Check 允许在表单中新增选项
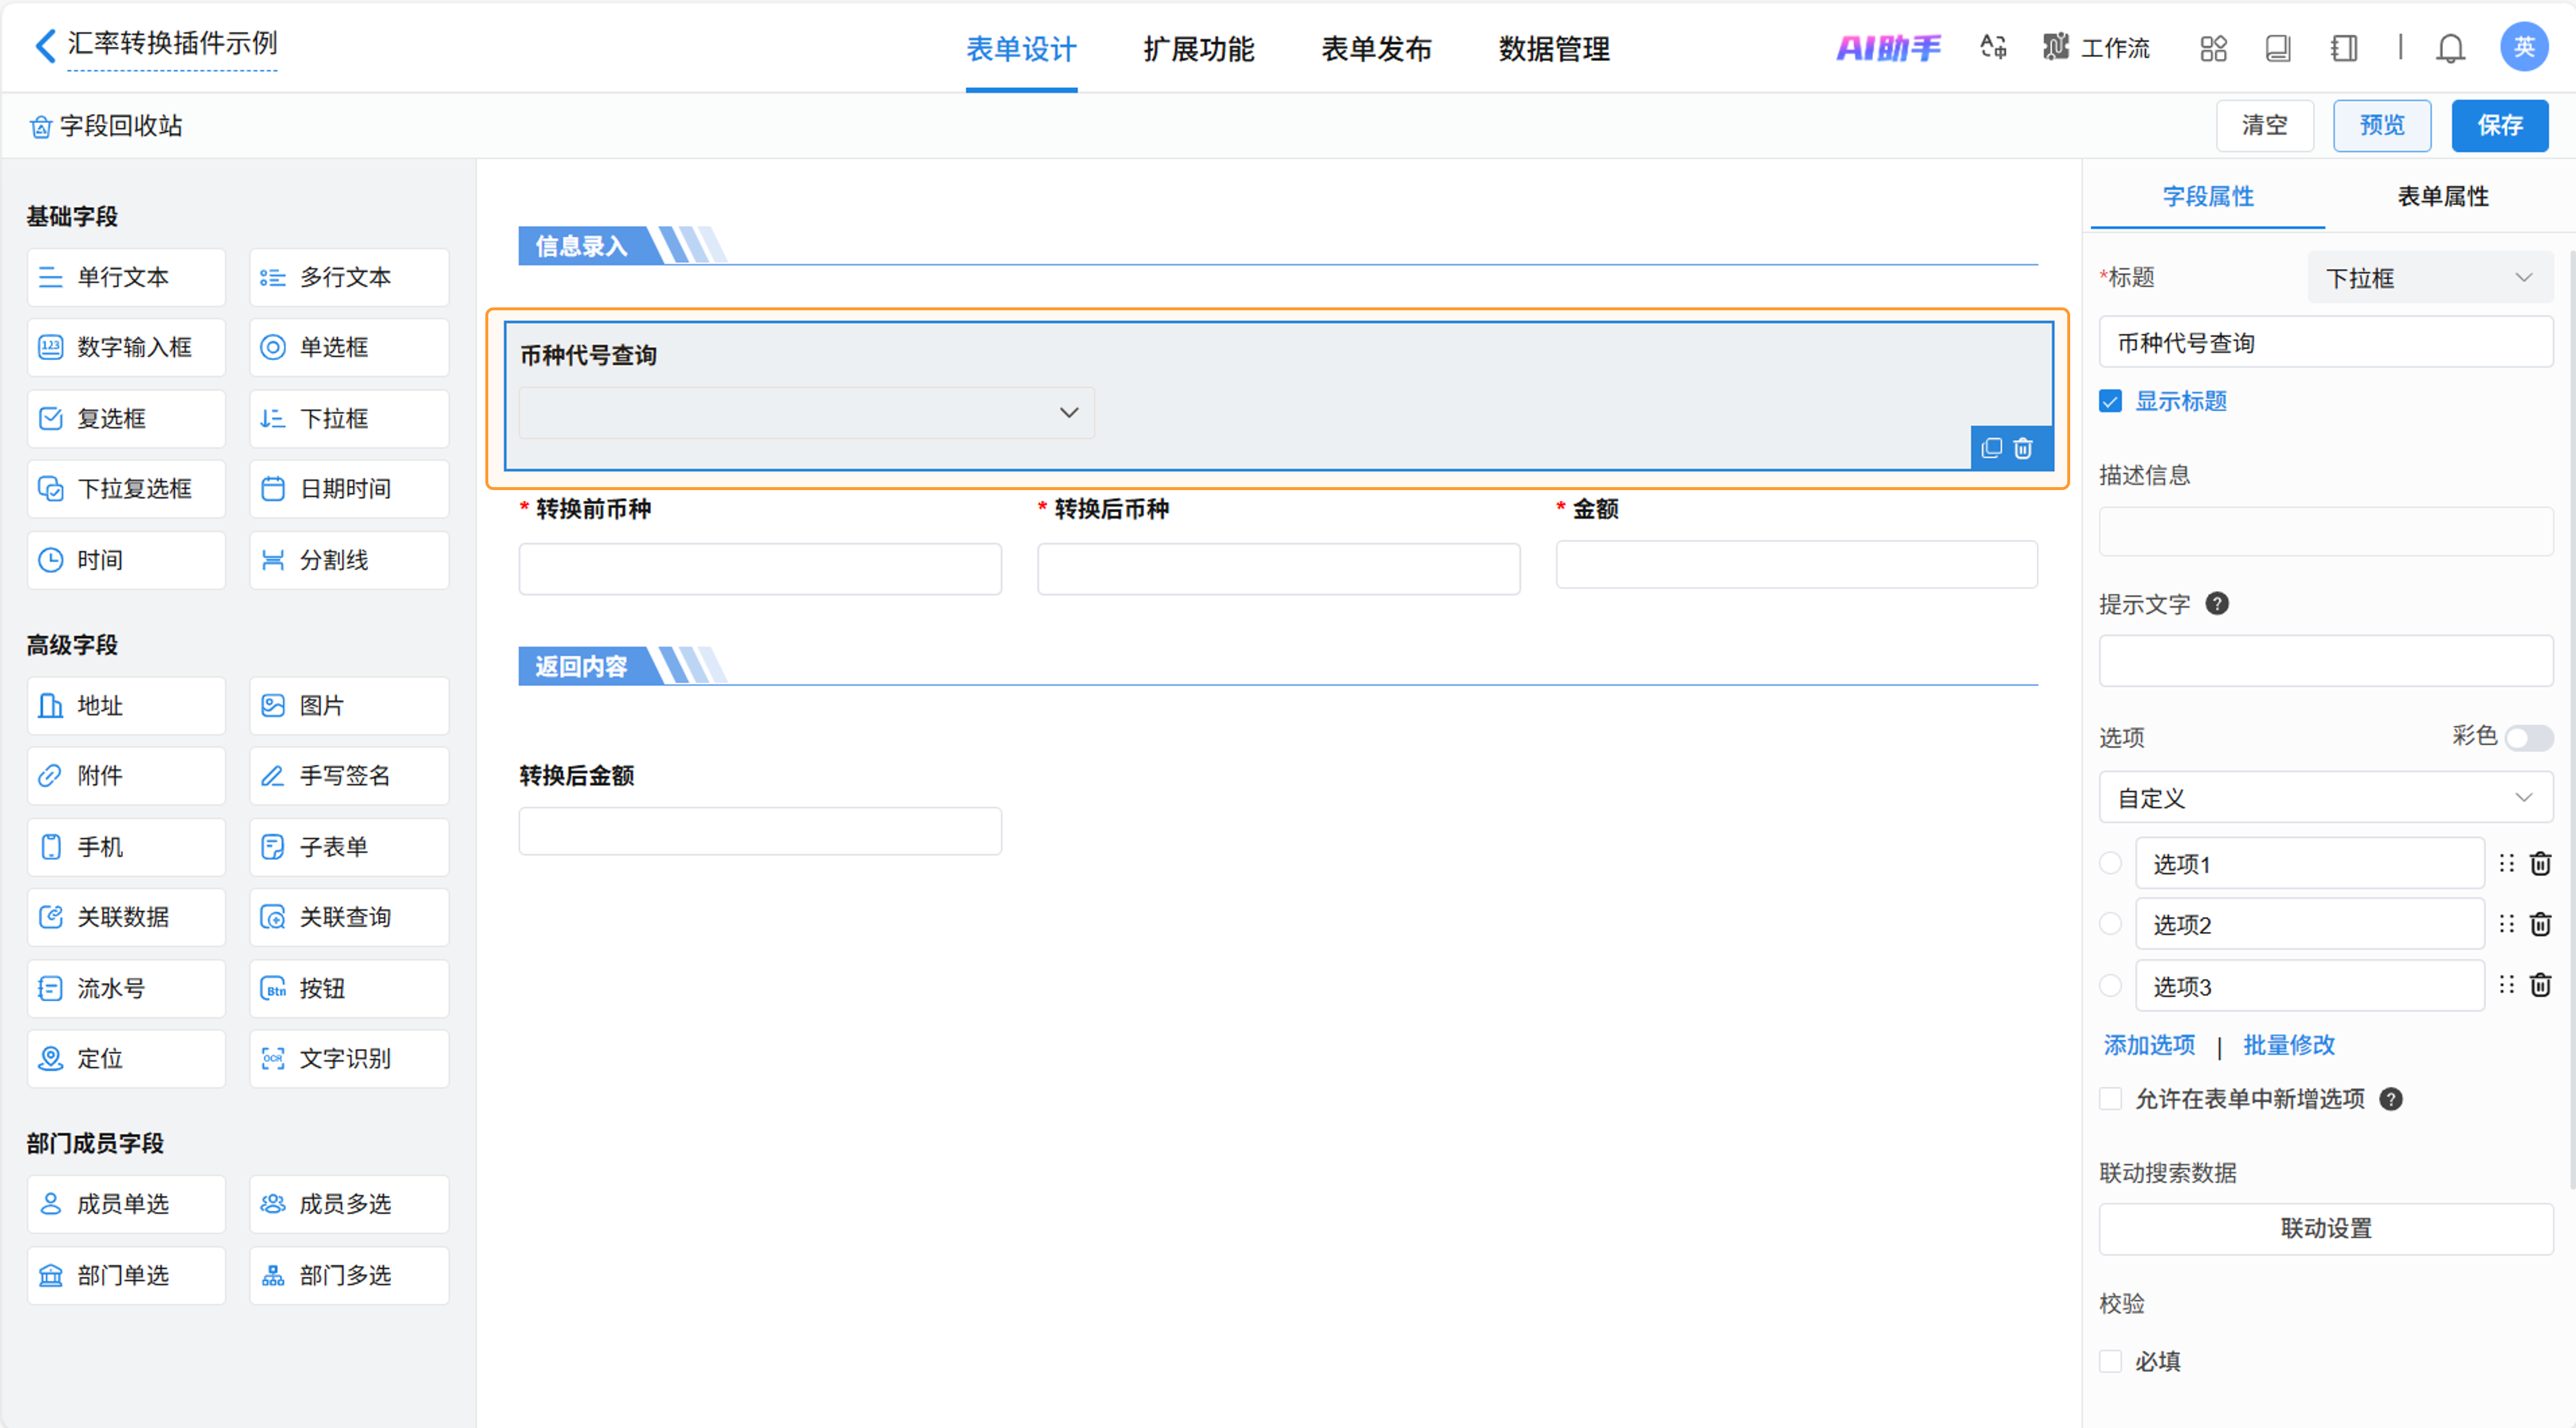This screenshot has width=2576, height=1428. [x=2110, y=1099]
